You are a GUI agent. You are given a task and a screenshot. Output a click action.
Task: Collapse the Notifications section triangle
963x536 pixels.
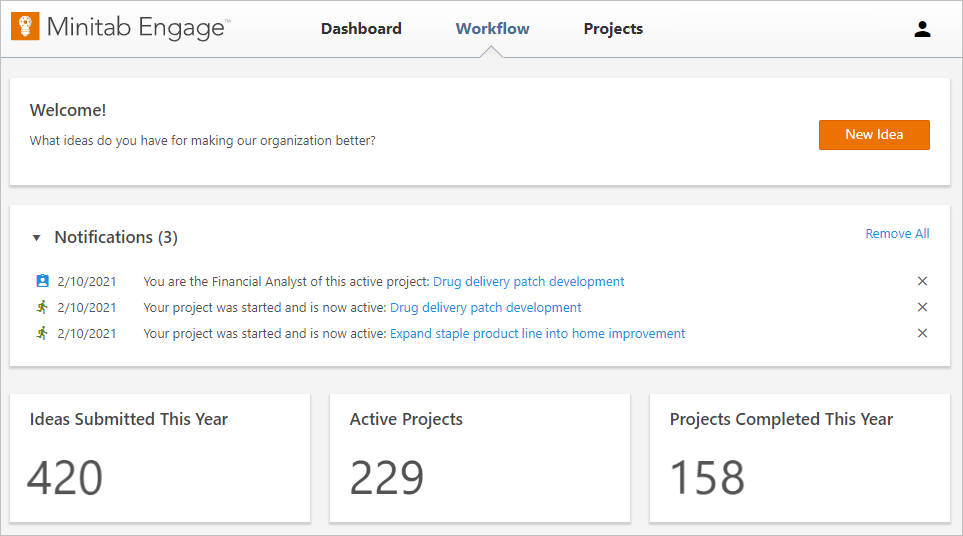37,238
